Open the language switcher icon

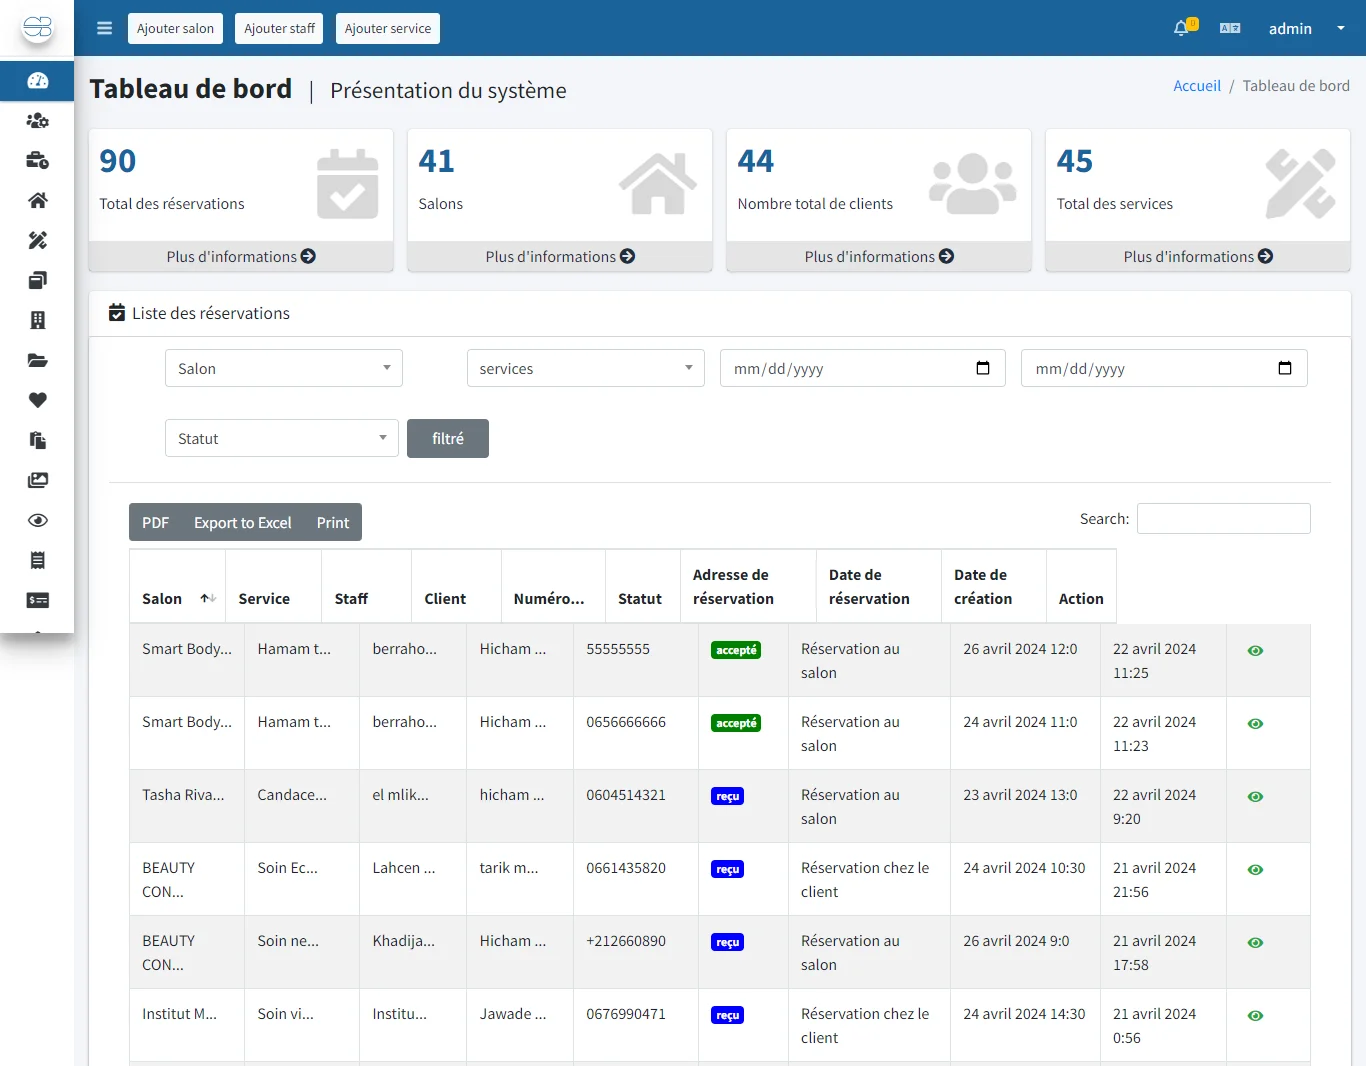pyautogui.click(x=1230, y=28)
